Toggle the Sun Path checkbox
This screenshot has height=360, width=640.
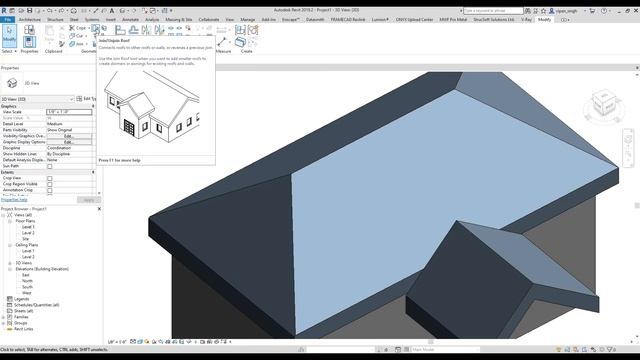pyautogui.click(x=50, y=166)
